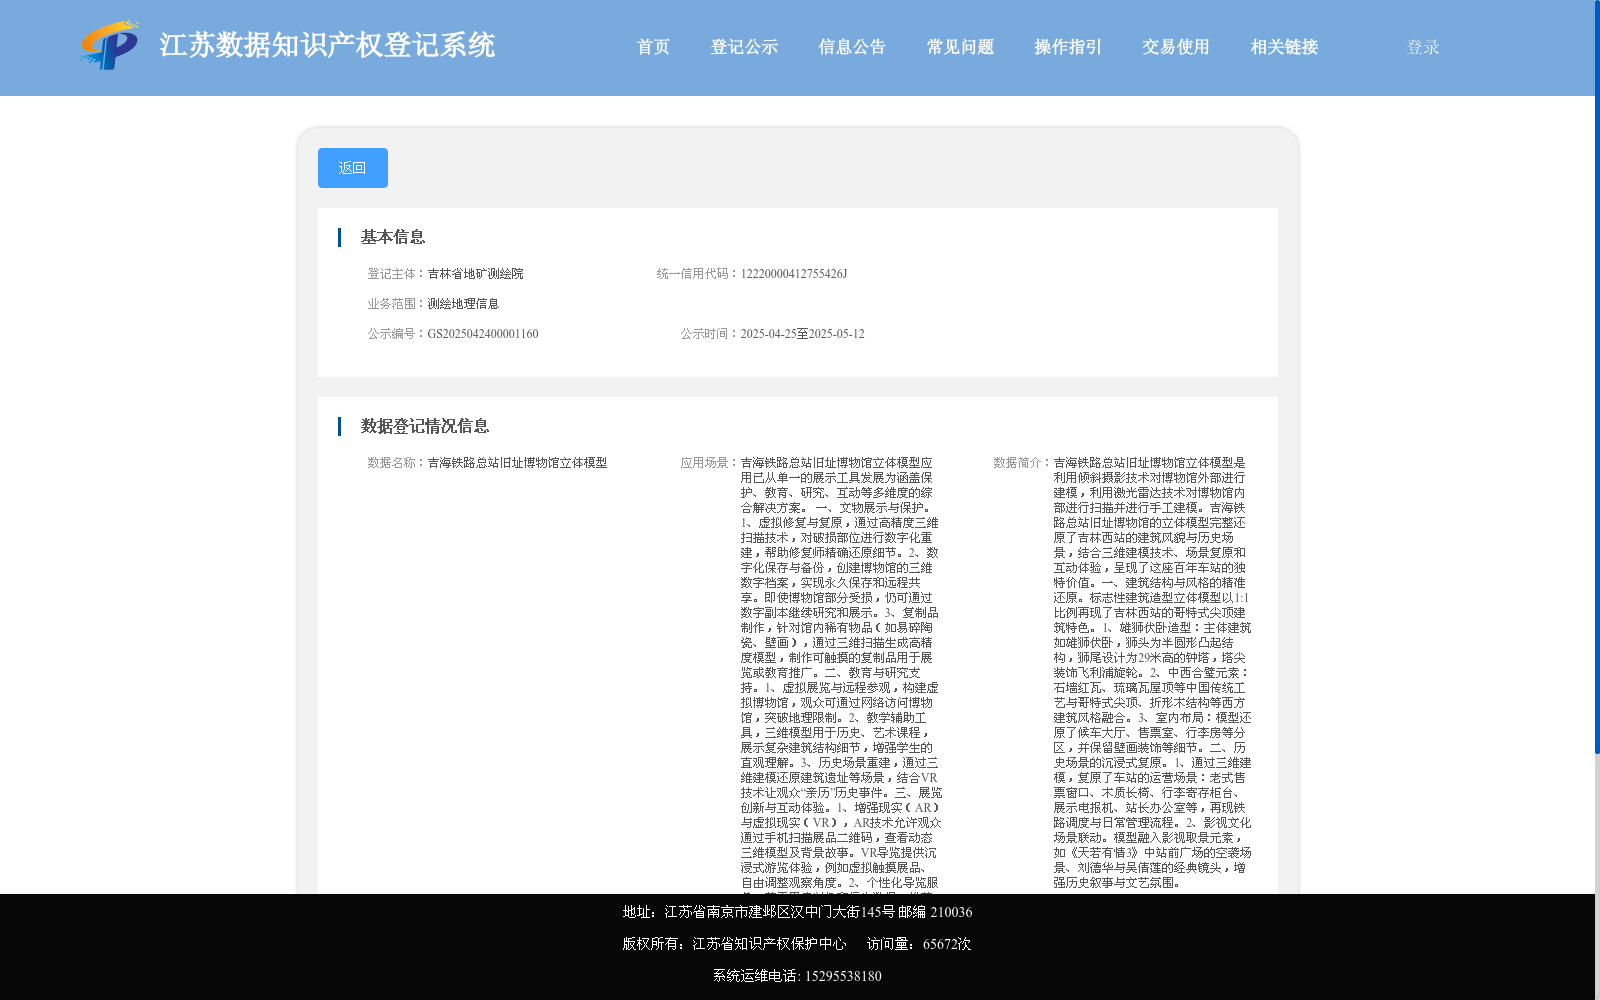Open the 首页 menu item
Image resolution: width=1600 pixels, height=1000 pixels.
click(653, 47)
